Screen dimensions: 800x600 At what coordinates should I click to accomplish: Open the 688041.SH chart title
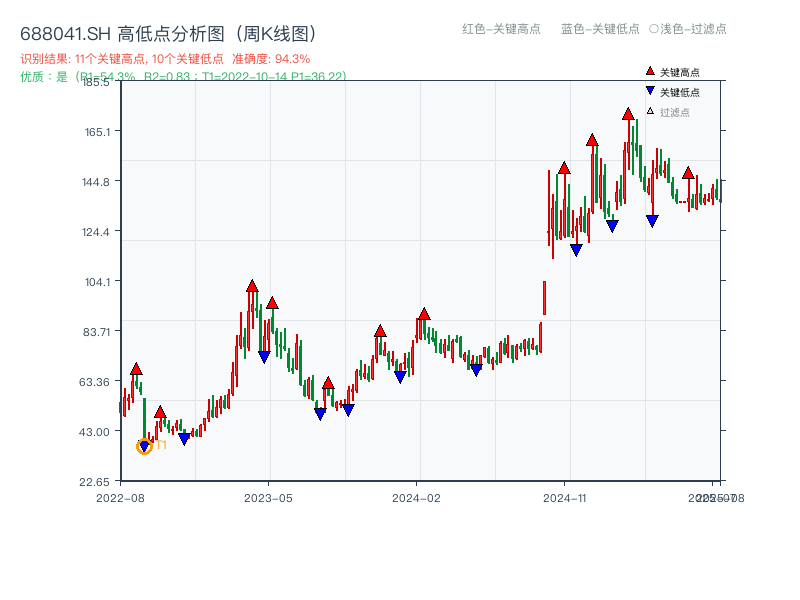(x=168, y=32)
